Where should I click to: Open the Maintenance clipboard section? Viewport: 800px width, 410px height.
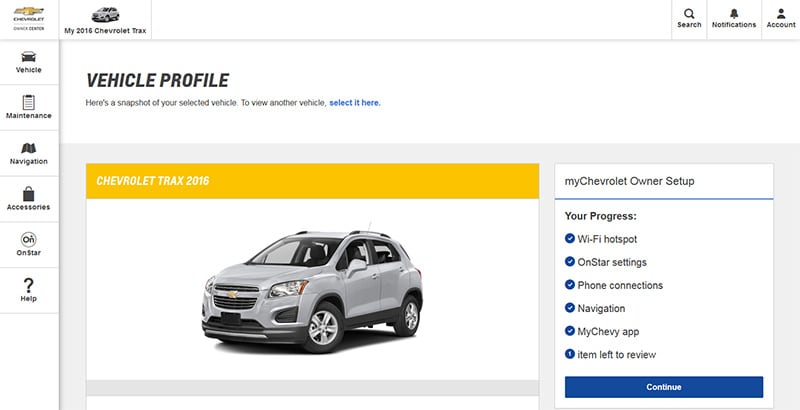29,108
